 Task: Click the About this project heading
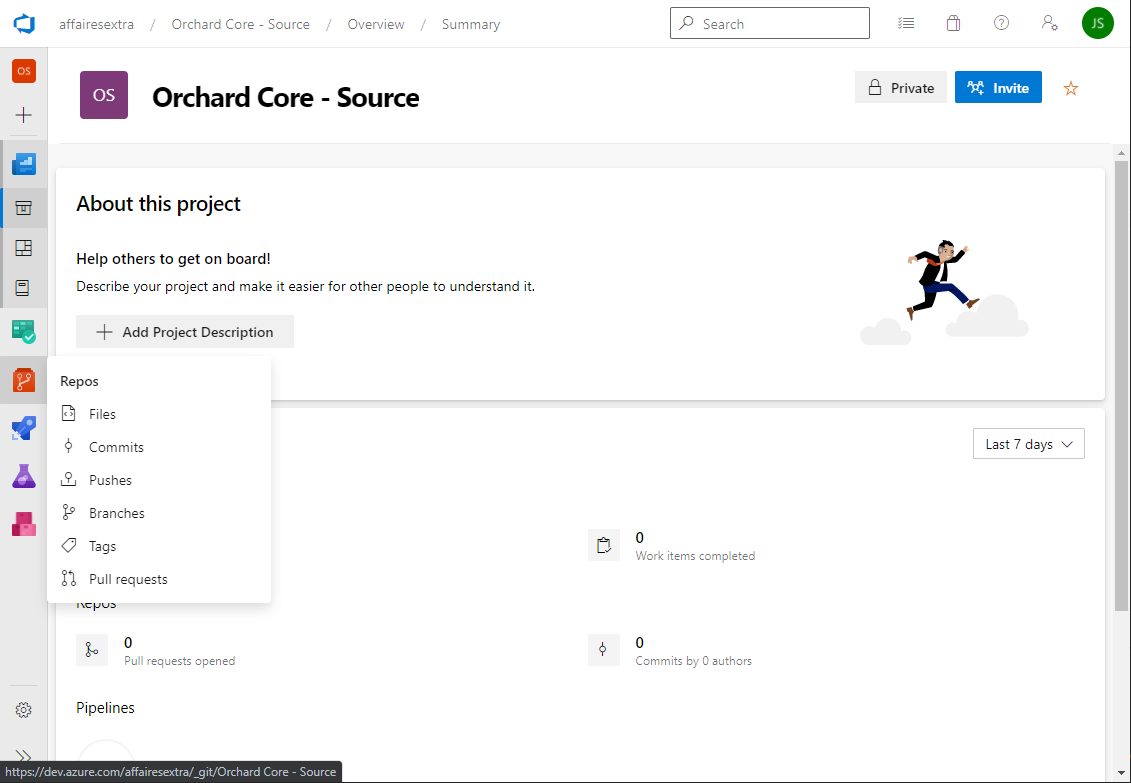159,204
